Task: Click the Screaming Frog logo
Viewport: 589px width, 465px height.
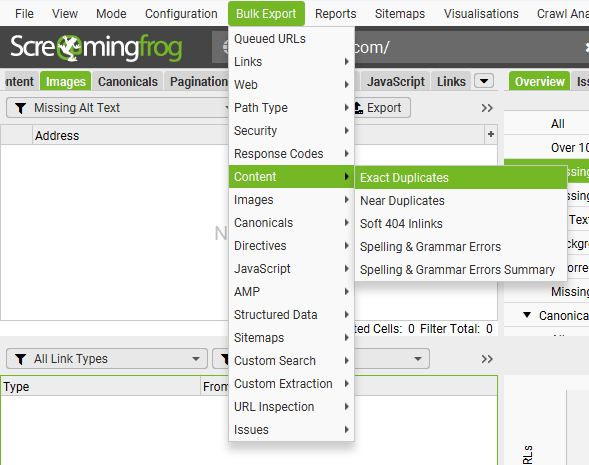Action: (97, 48)
